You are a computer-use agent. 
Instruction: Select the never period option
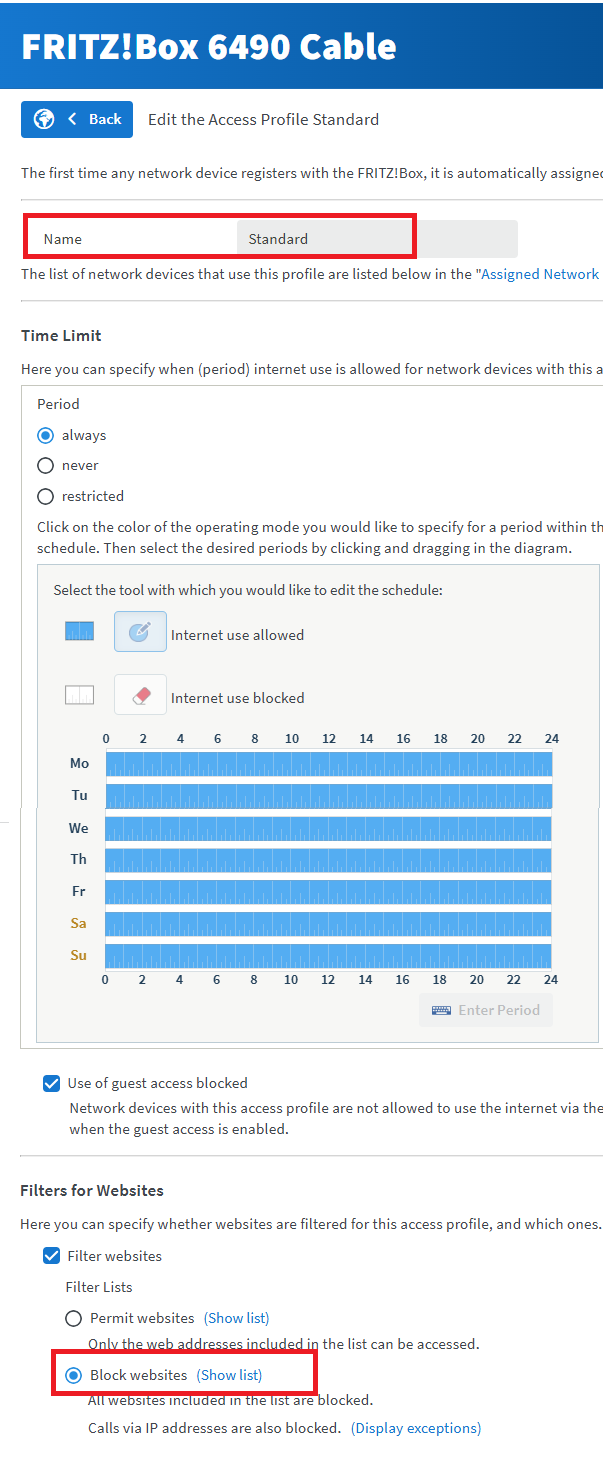(45, 465)
